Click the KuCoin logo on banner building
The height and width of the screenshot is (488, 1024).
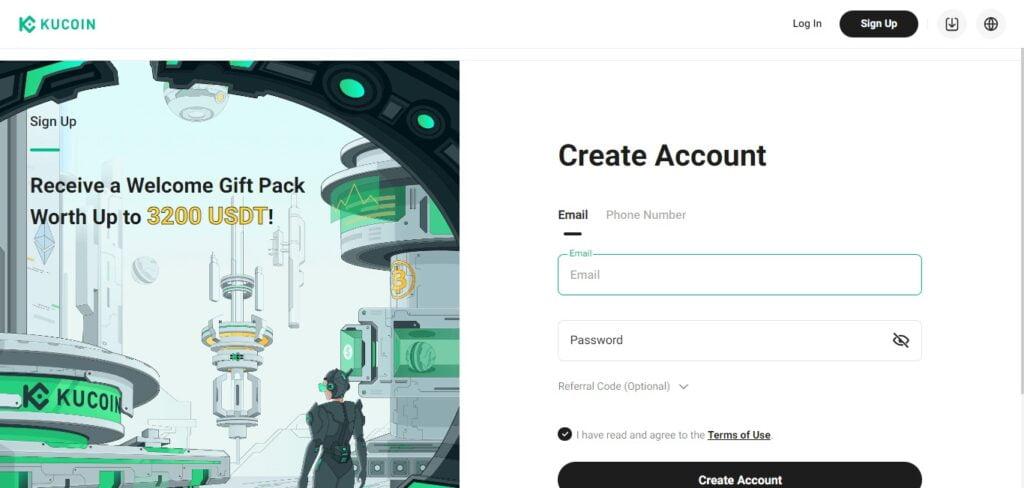(71, 399)
